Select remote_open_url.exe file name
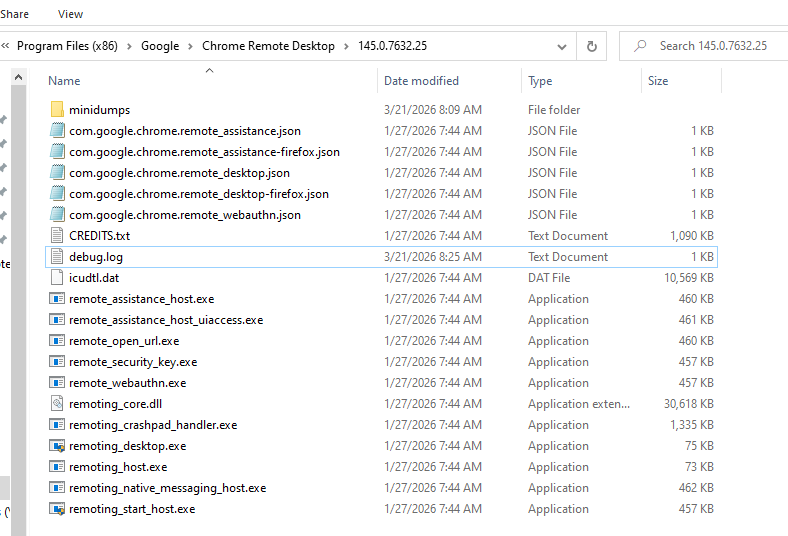 124,341
